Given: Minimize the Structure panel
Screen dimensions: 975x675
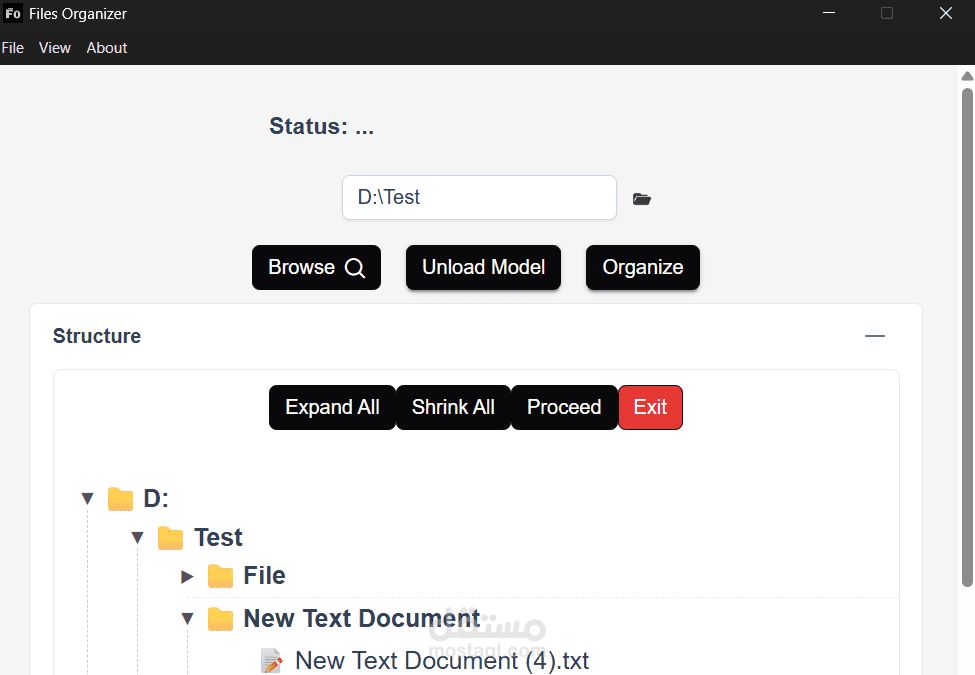Looking at the screenshot, I should click(x=874, y=336).
